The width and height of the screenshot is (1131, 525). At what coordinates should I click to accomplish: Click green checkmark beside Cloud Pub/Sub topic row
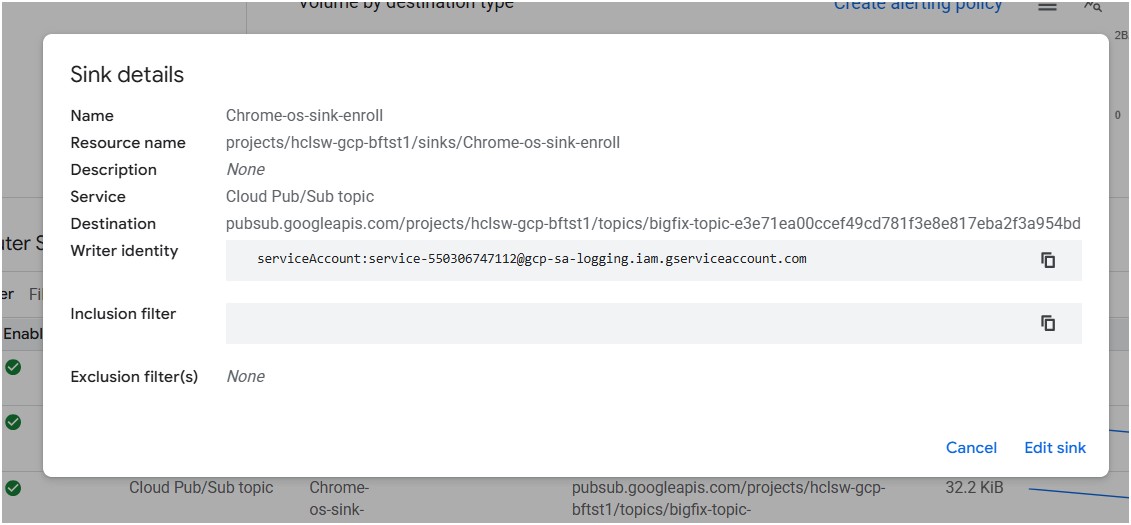(x=13, y=488)
